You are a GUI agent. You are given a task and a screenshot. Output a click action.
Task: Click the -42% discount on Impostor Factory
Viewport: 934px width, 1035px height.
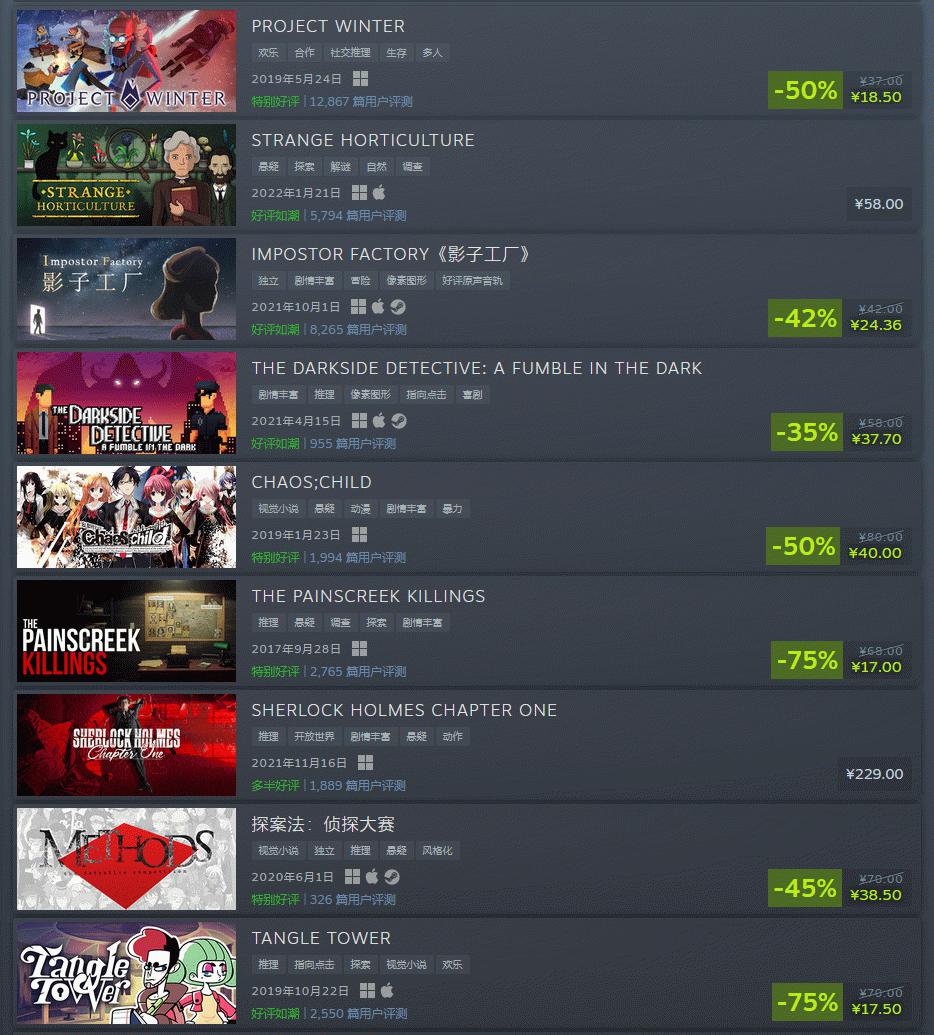click(805, 318)
